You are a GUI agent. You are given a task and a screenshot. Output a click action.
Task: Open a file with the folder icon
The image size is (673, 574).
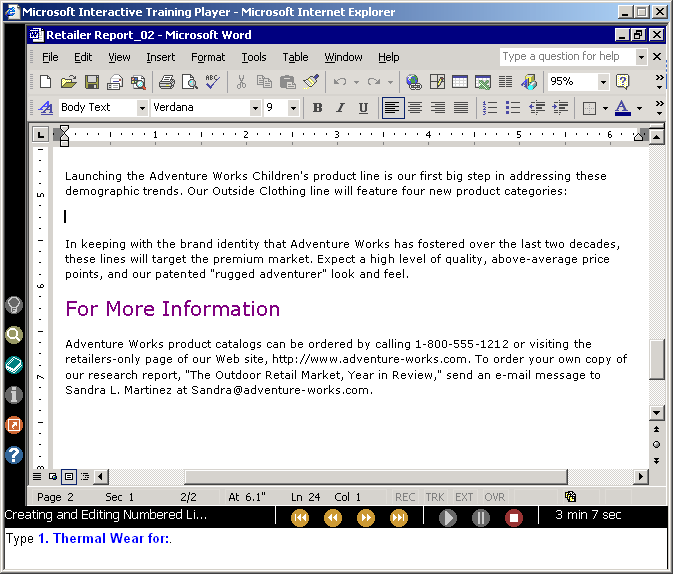(68, 82)
